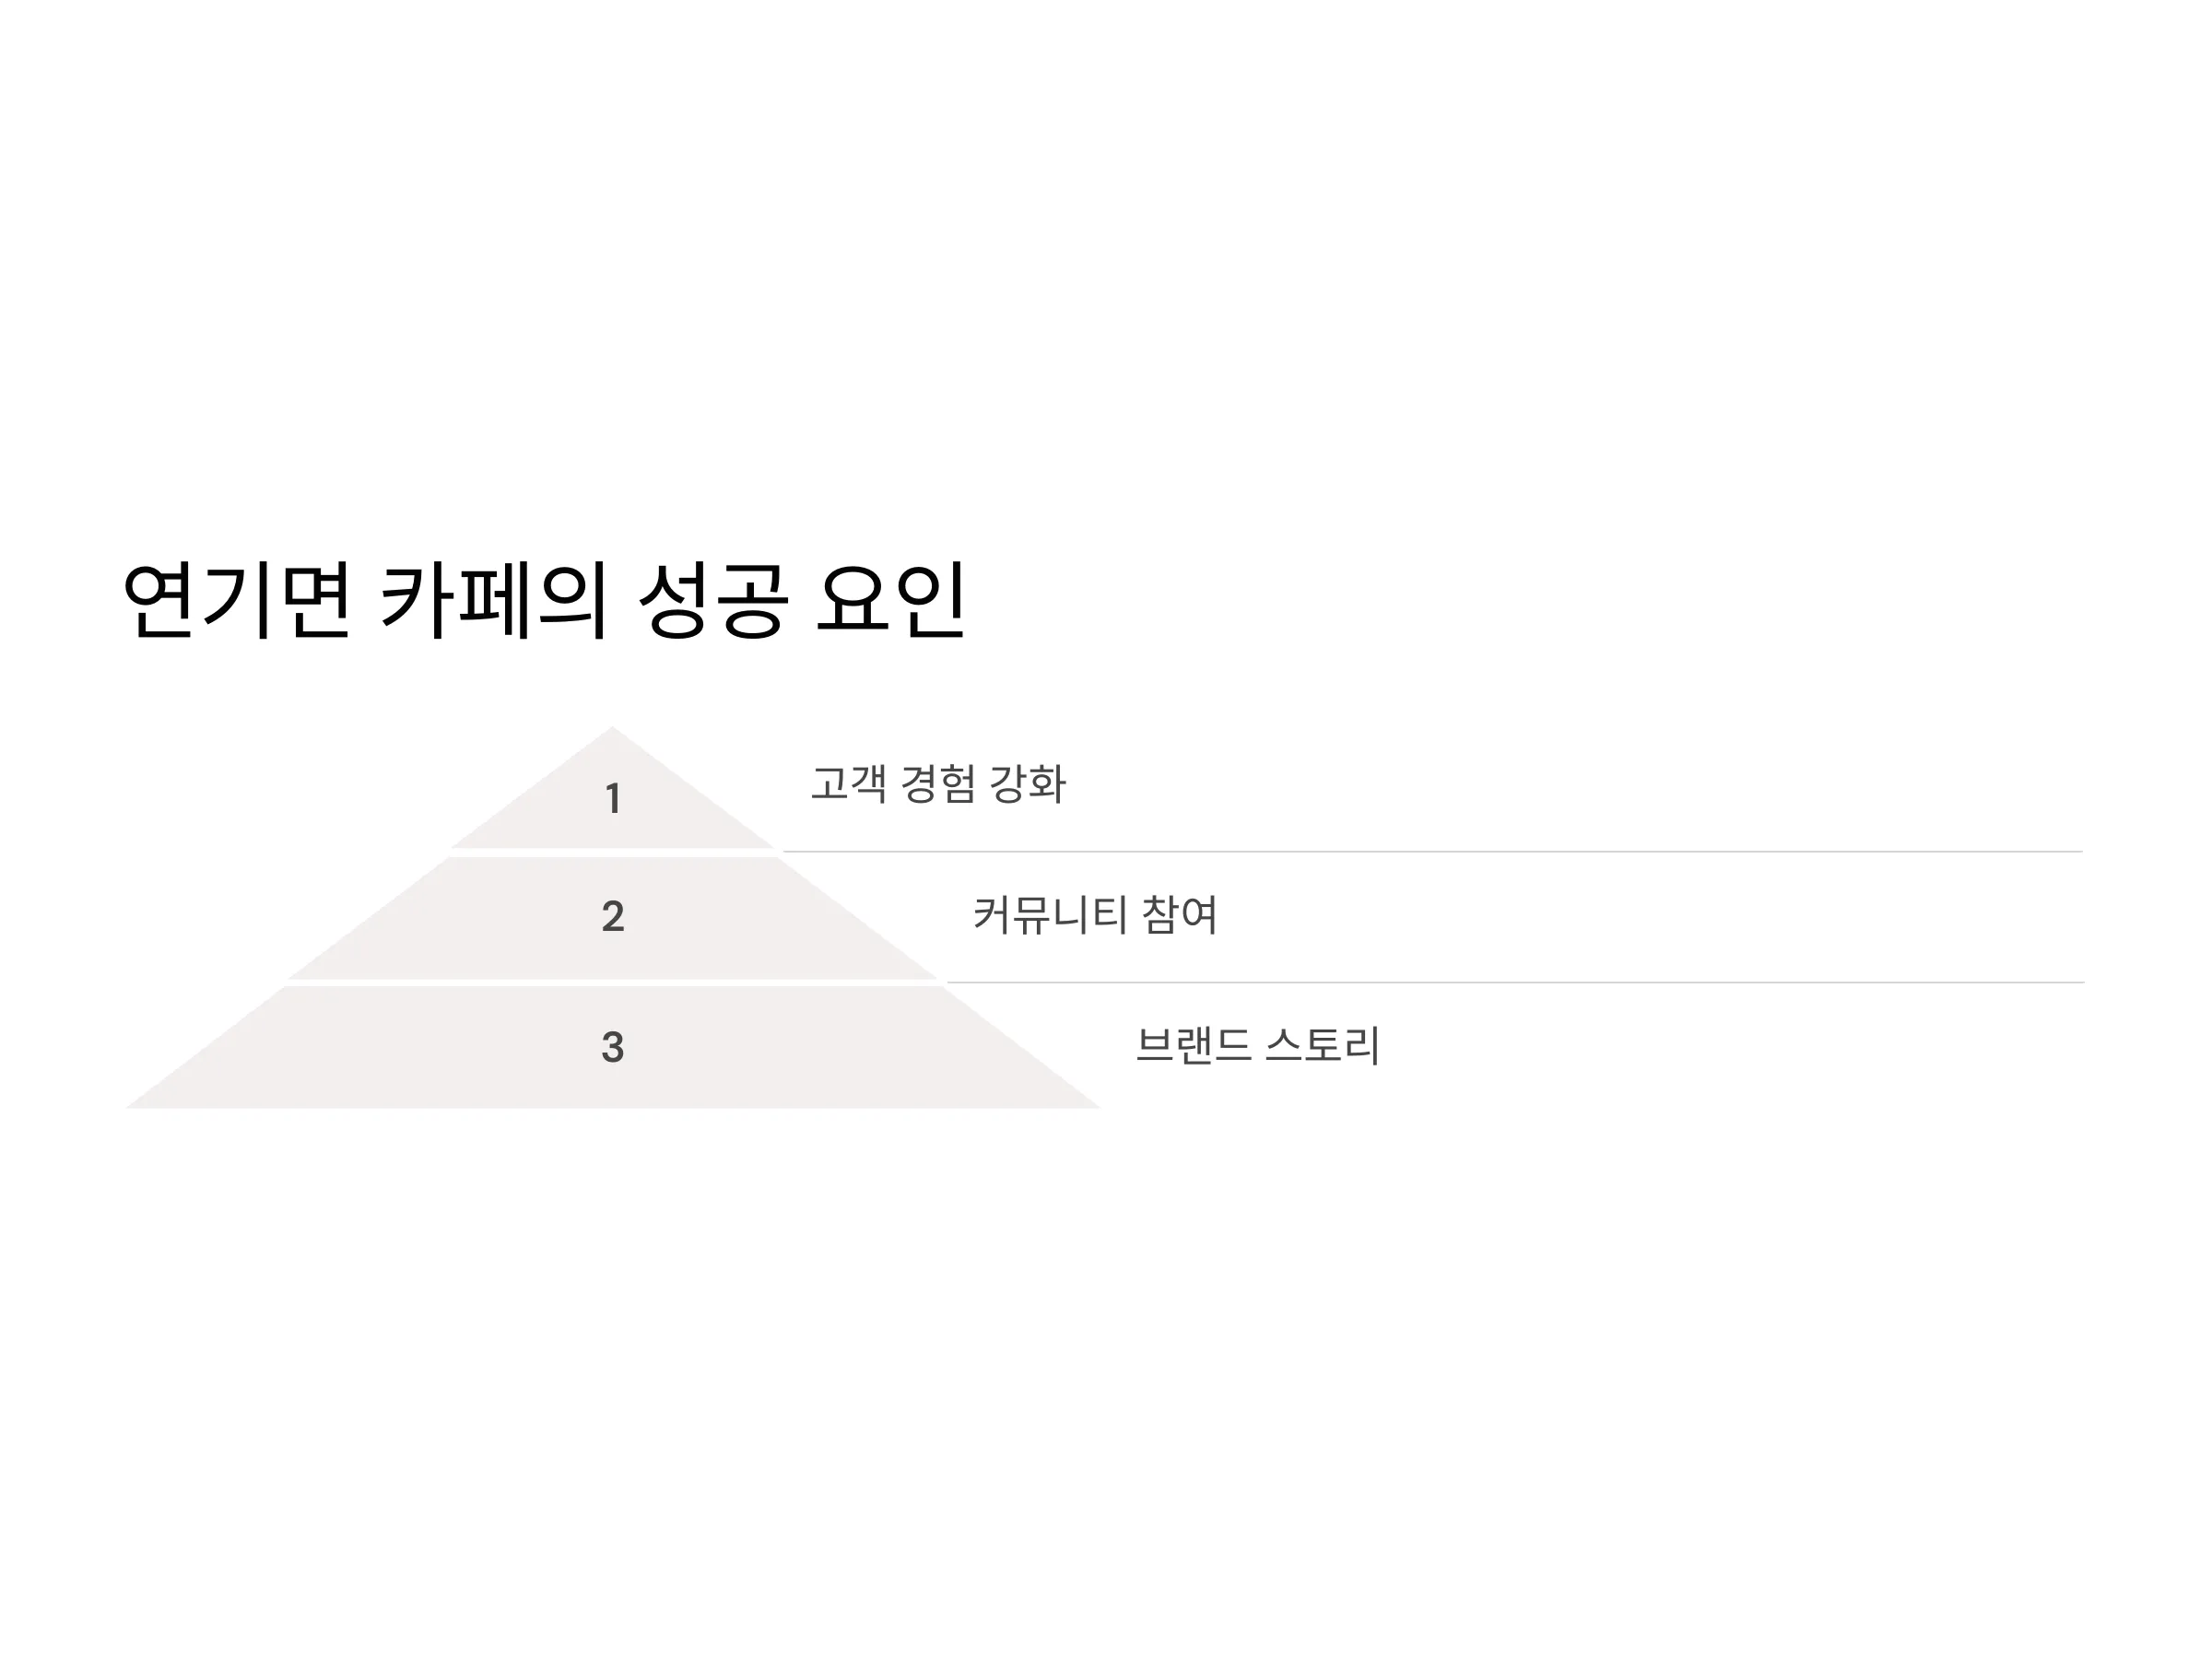
Task: Click the word '스토리' in the third label
Action: pos(1323,1046)
